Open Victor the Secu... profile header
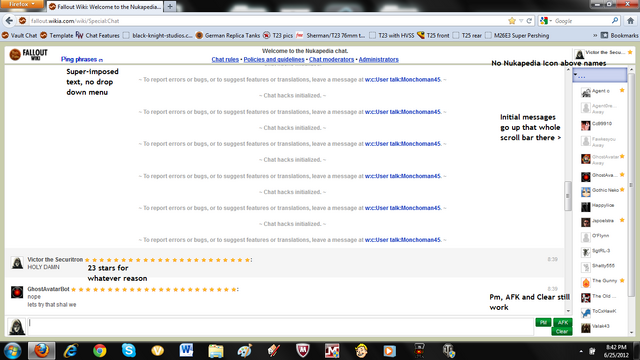The width and height of the screenshot is (640, 360). coord(603,53)
